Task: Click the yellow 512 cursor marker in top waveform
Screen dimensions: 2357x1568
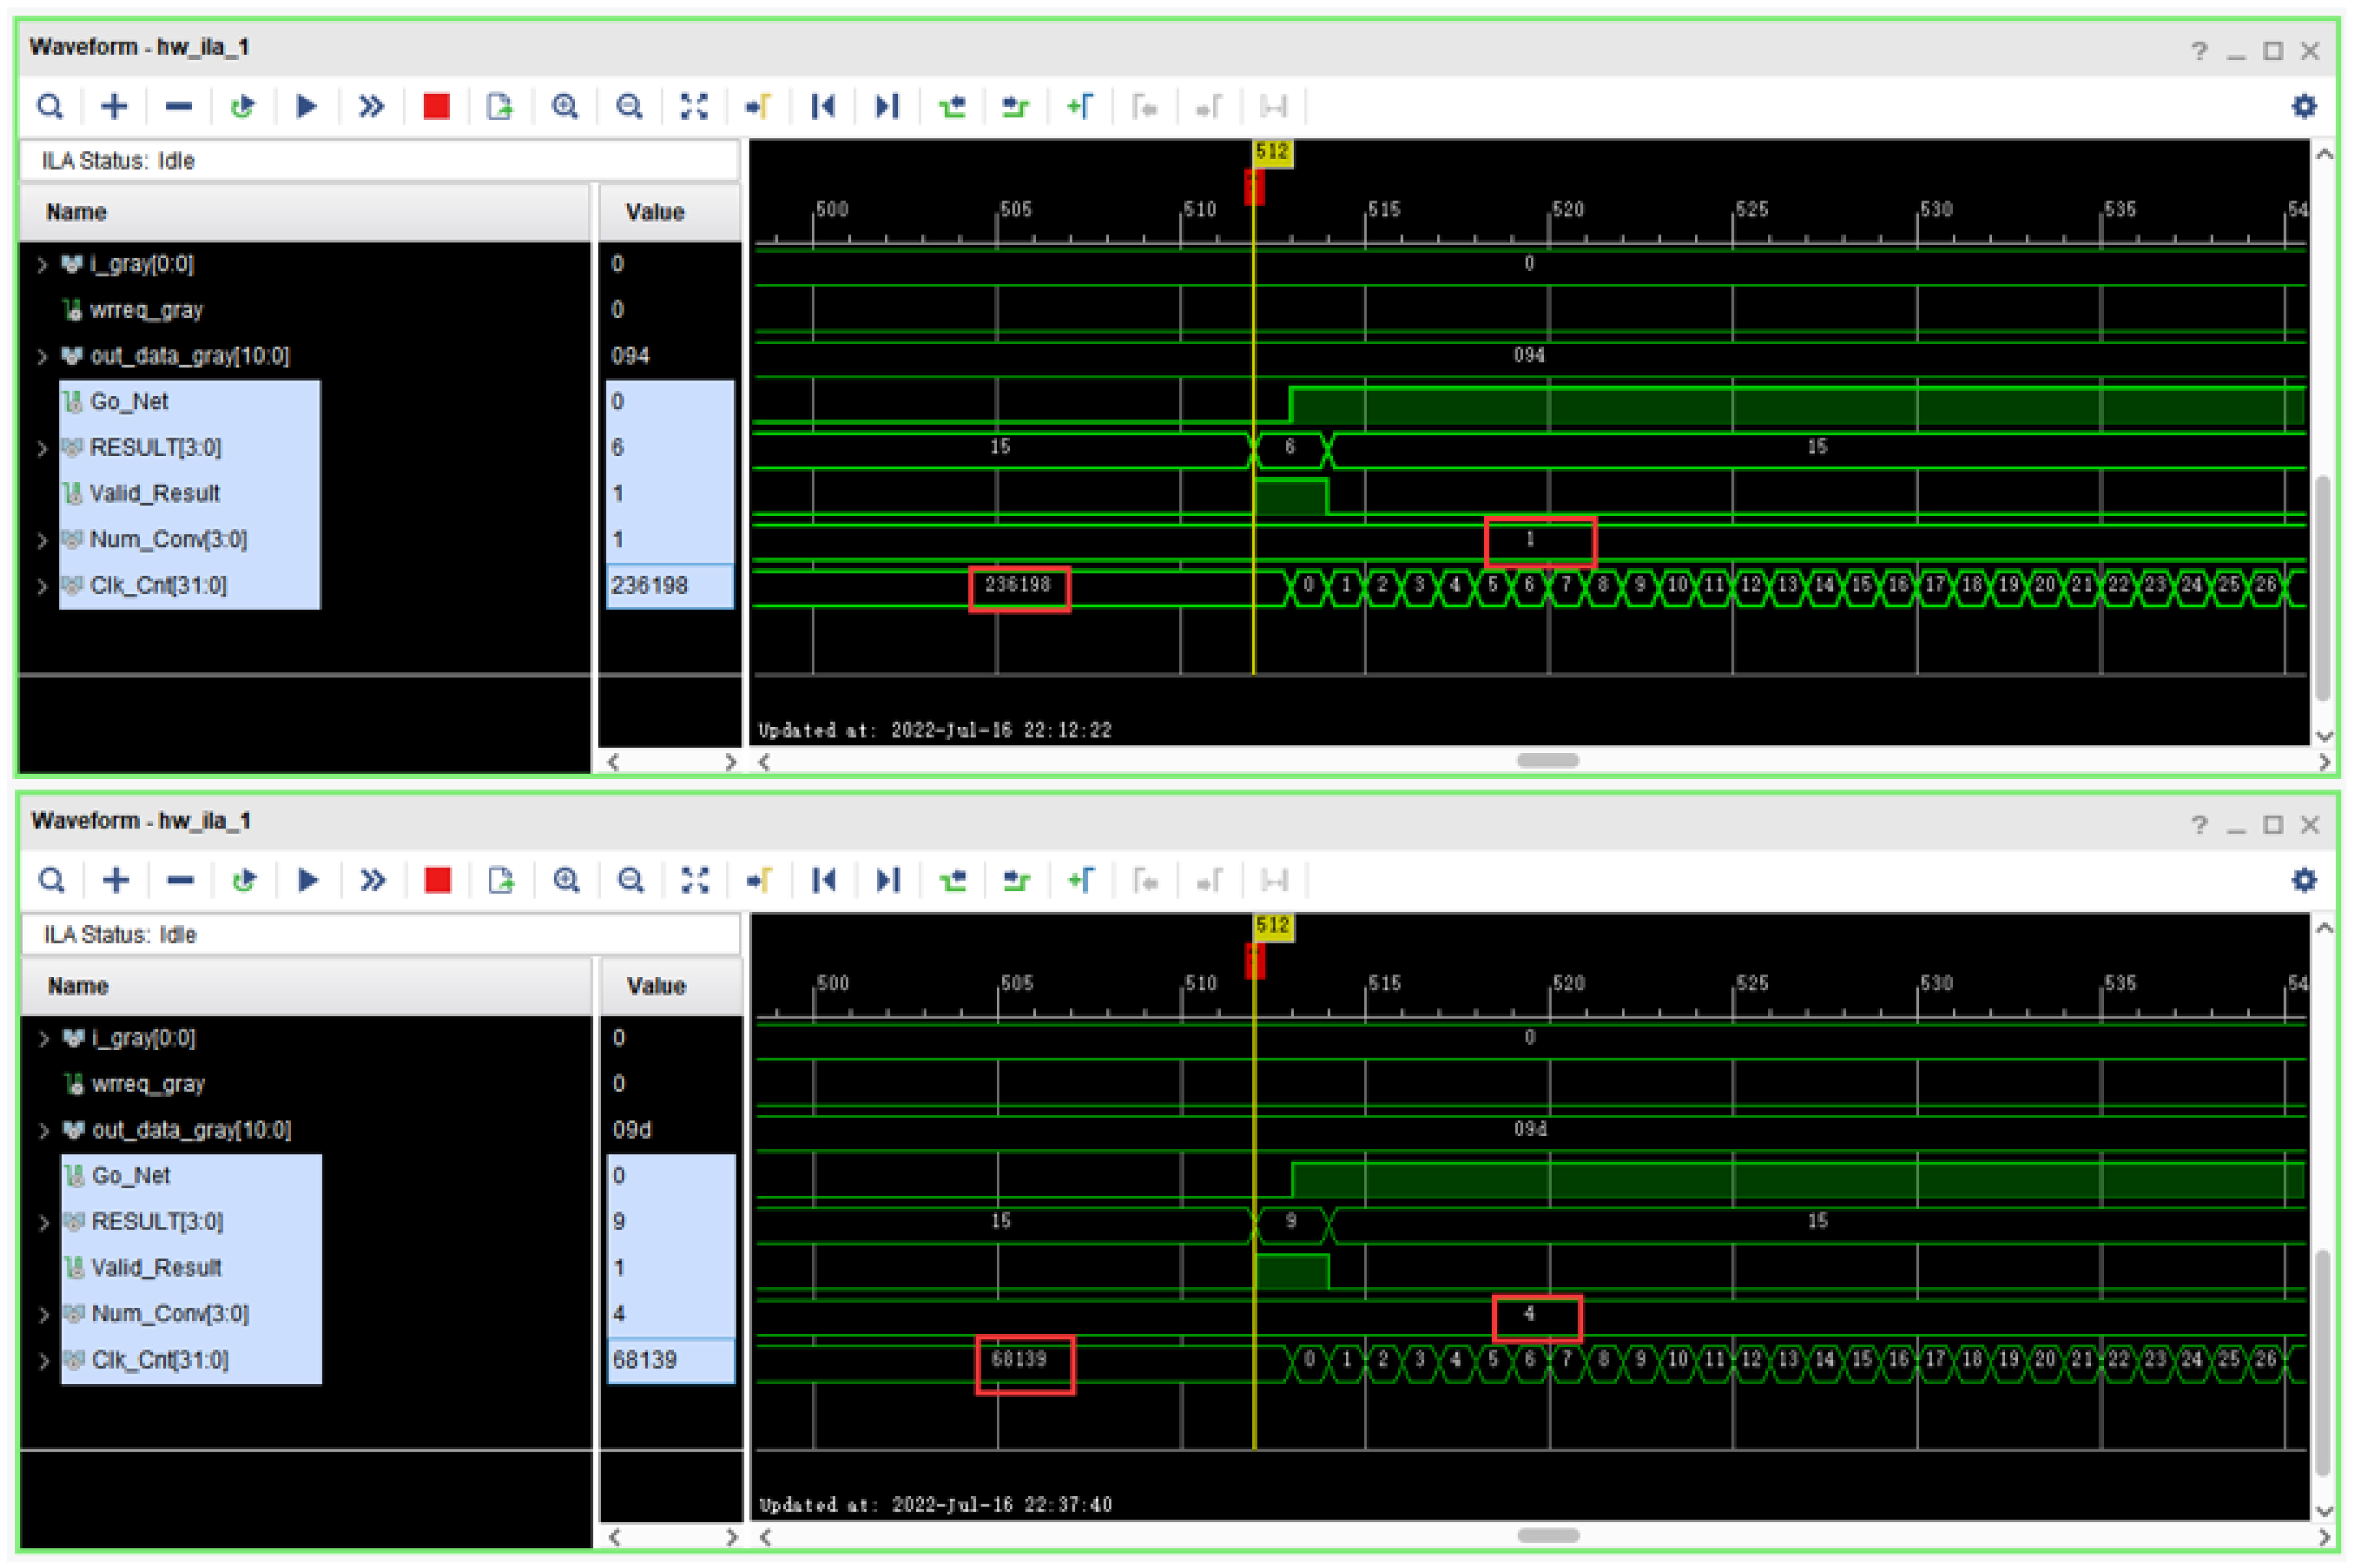Action: point(1272,152)
